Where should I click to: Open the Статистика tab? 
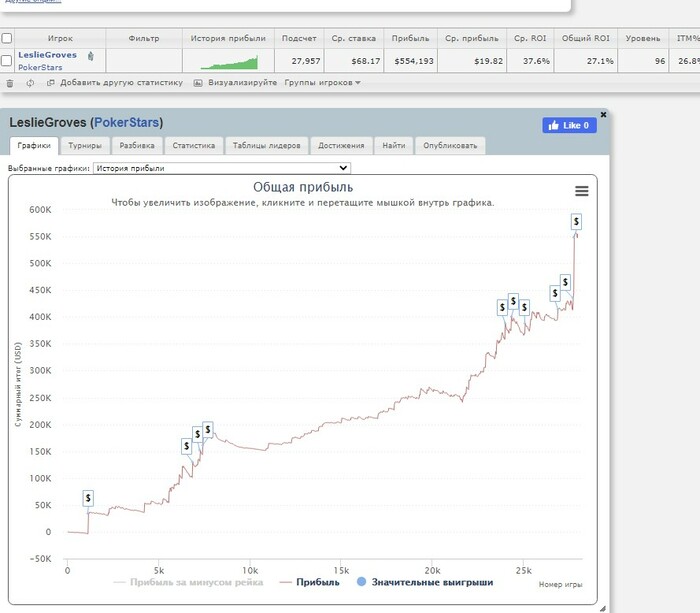pyautogui.click(x=194, y=146)
